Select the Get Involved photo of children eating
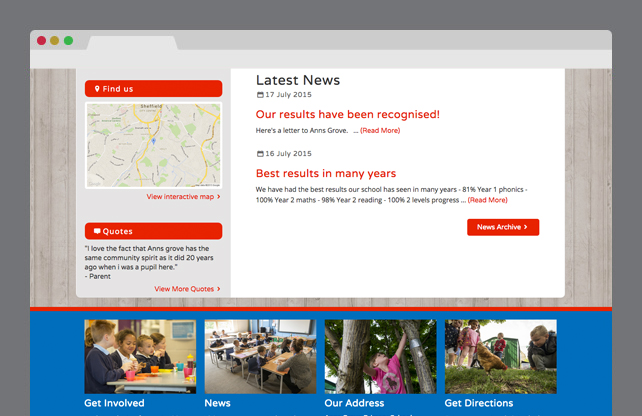This screenshot has width=642, height=416. click(140, 356)
